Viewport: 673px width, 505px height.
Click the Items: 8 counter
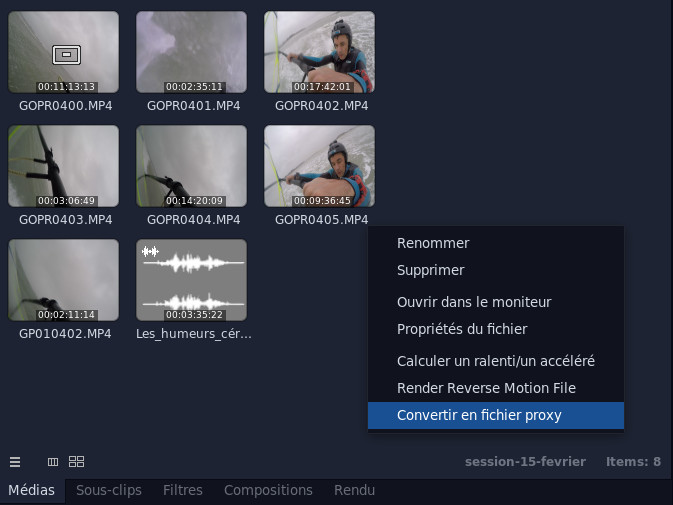tap(633, 462)
